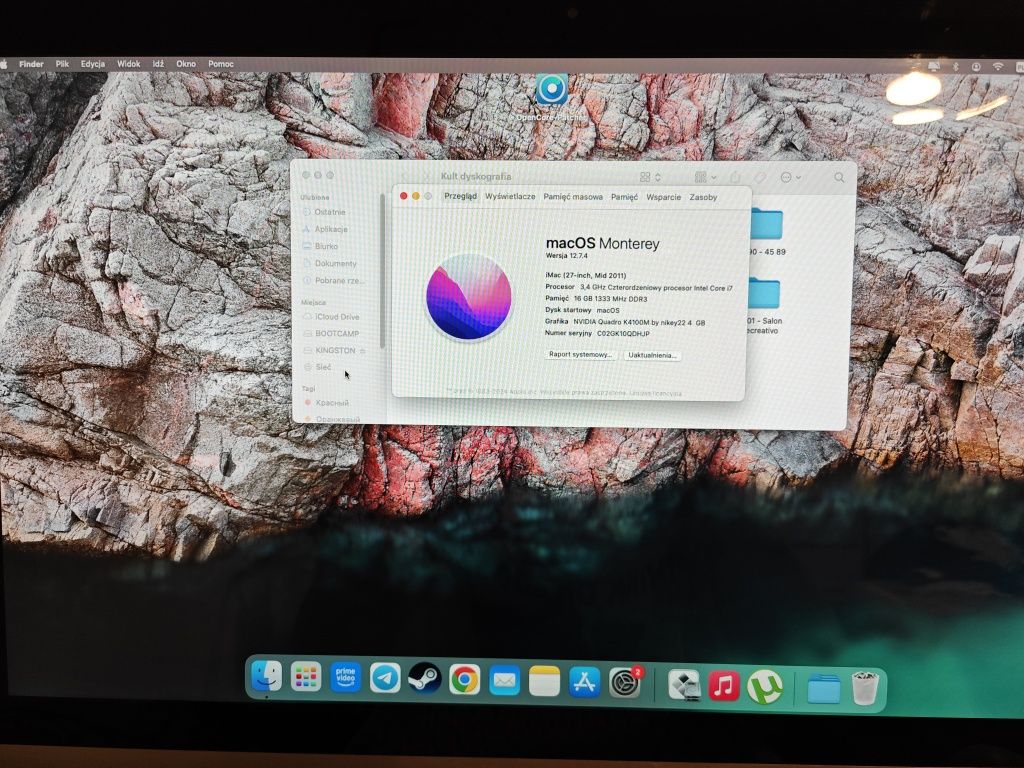Click the Tags icon in Finder toolbar
Viewport: 1024px width, 768px height.
click(x=760, y=177)
